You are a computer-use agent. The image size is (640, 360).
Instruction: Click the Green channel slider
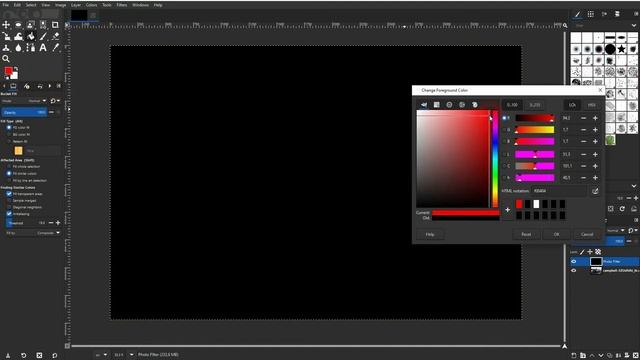click(535, 130)
